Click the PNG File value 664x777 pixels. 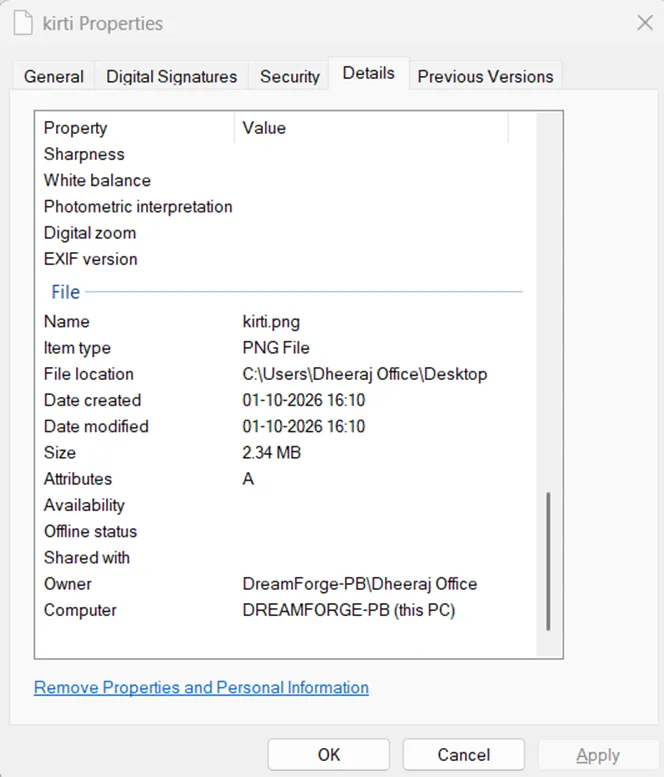pyautogui.click(x=276, y=348)
